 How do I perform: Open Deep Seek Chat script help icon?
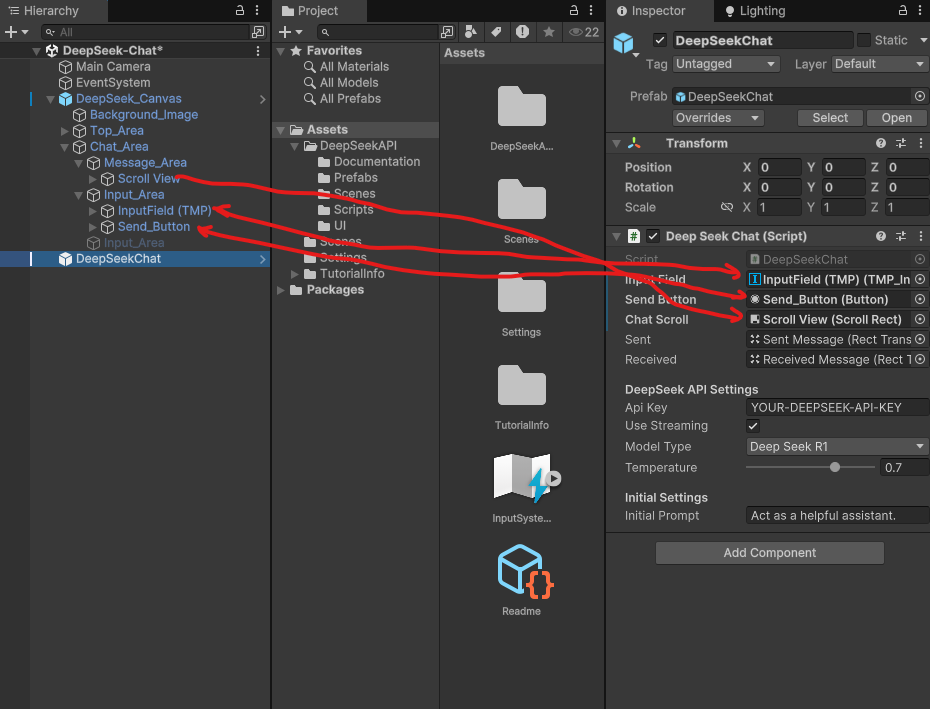tap(881, 236)
